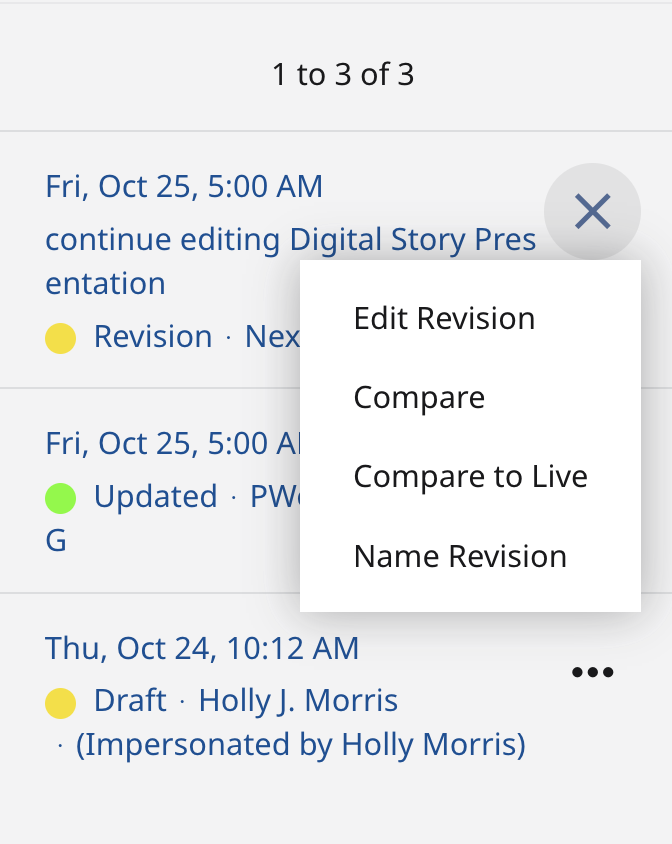Close the revision actions menu with X button
Viewport: 672px width, 844px height.
[592, 211]
